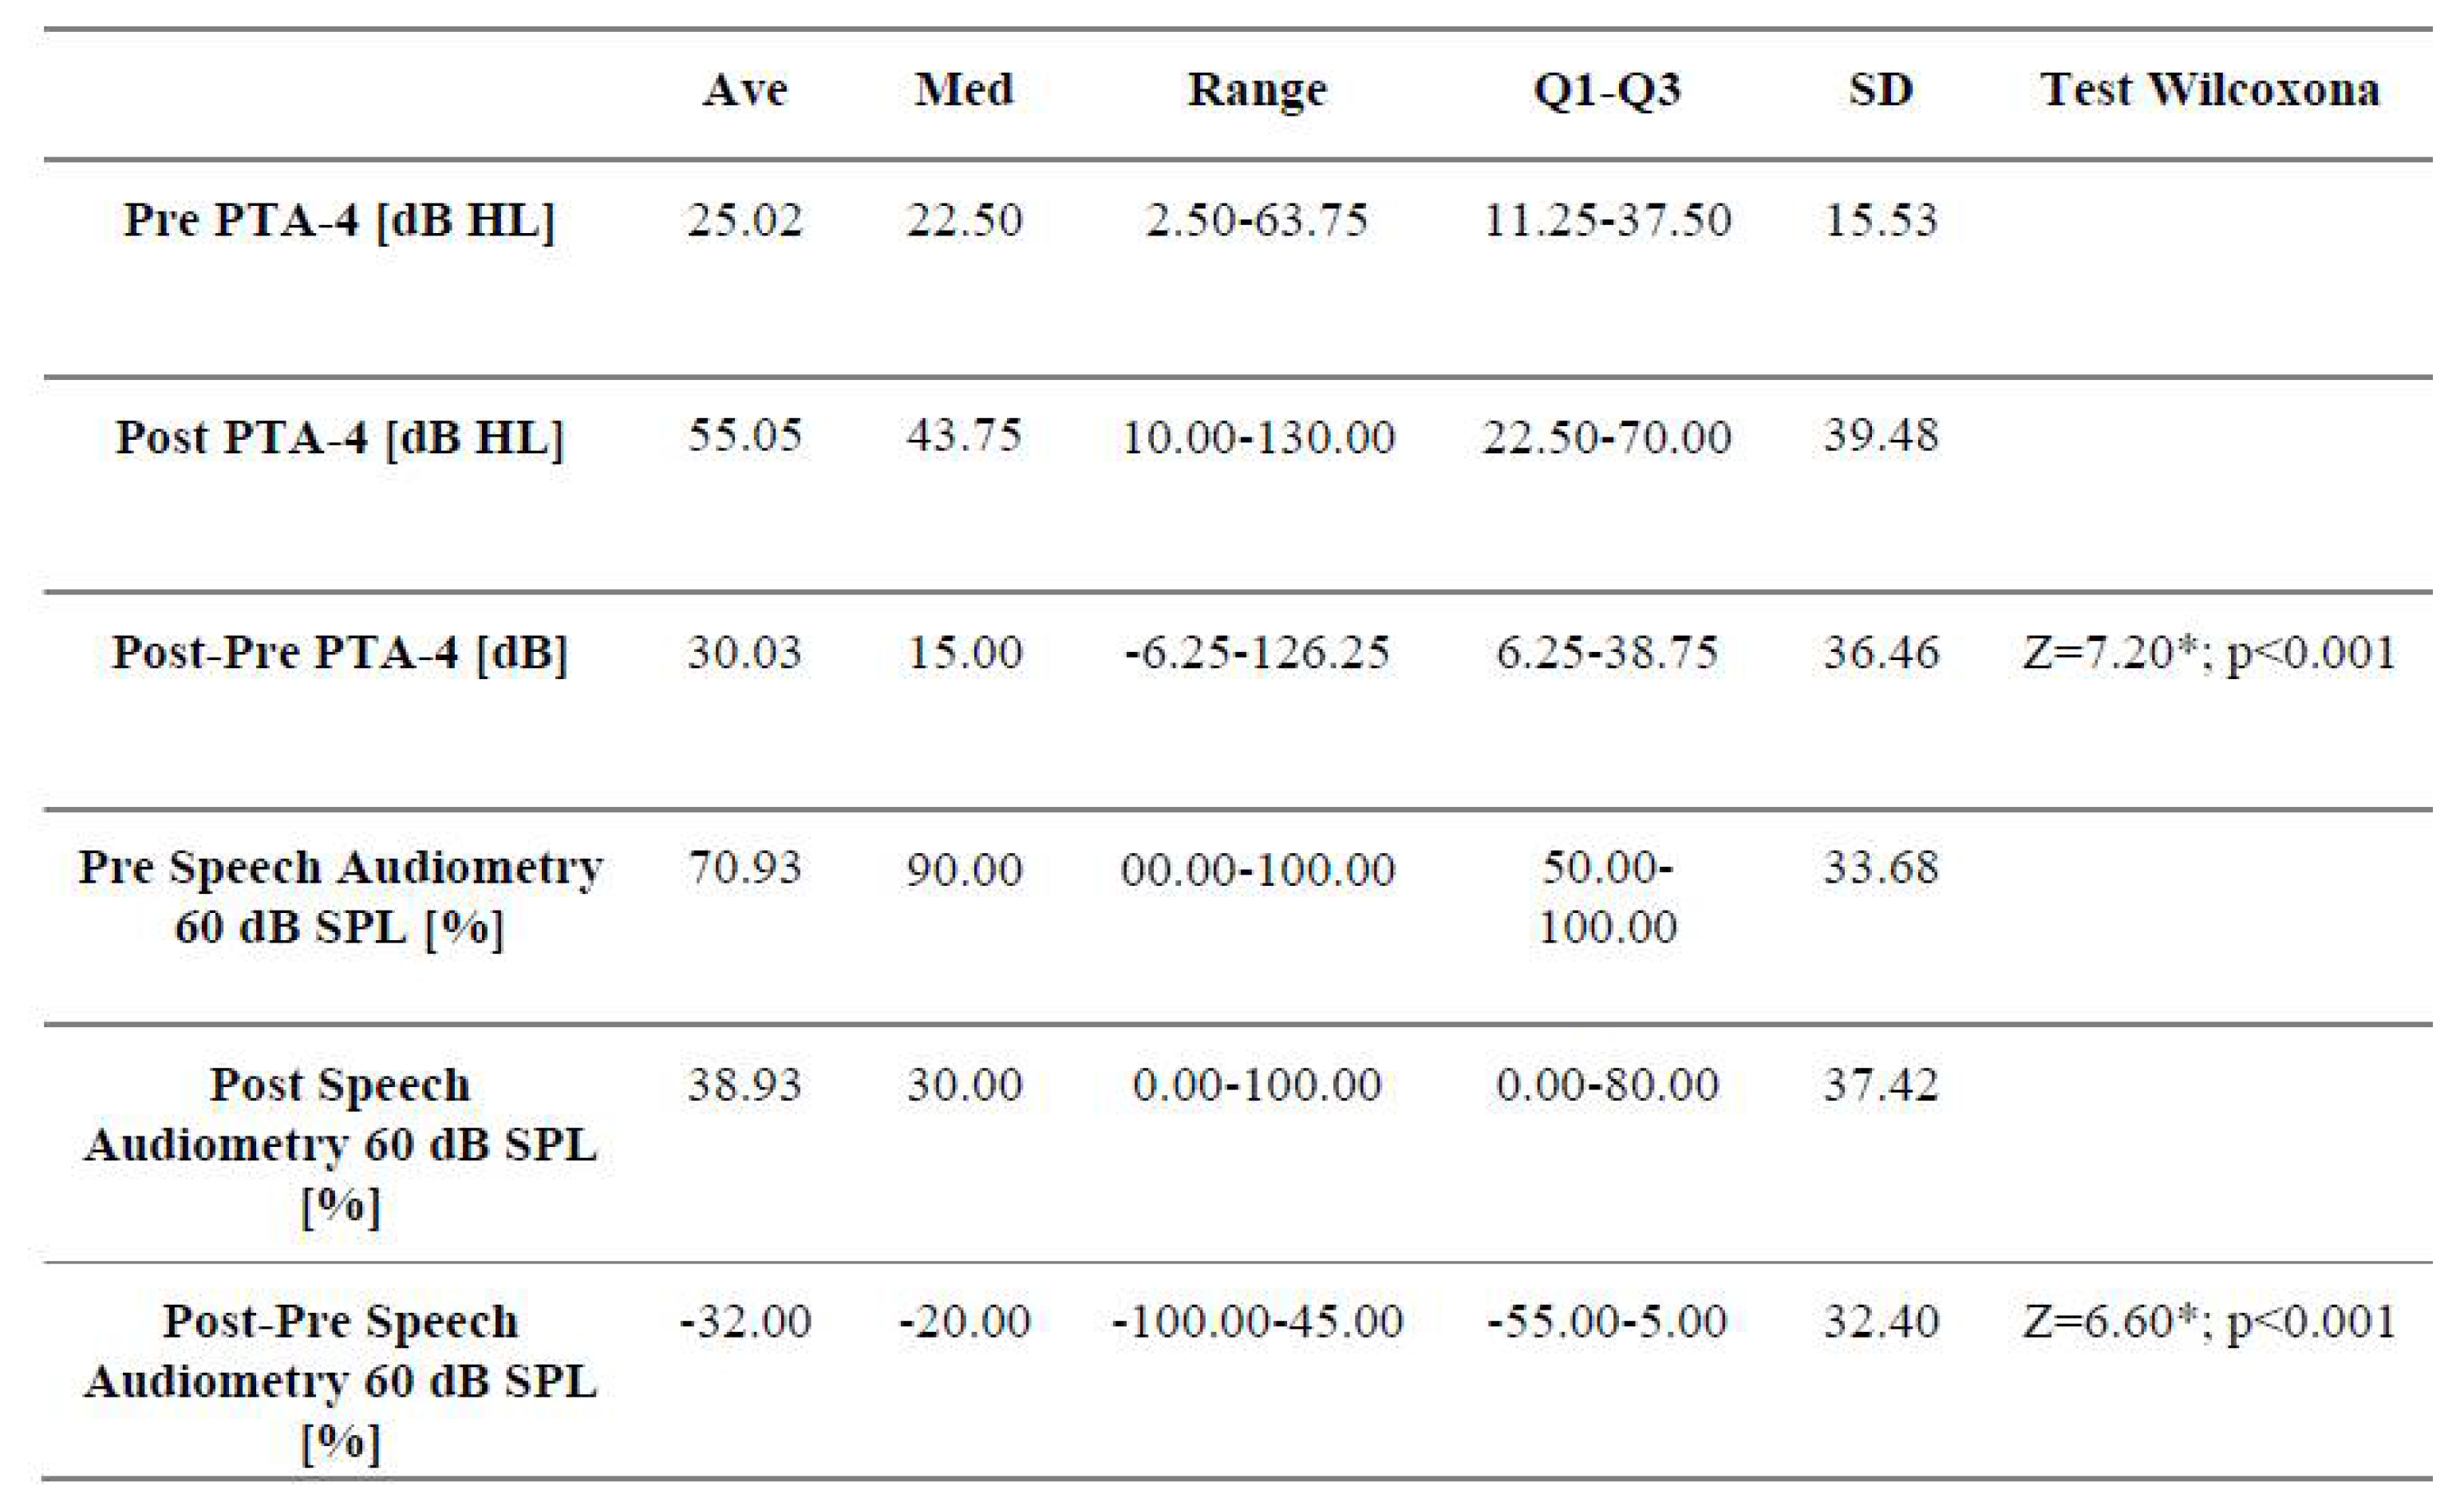Click the Q1-Q3 column header
The width and height of the screenshot is (2464, 1498).
click(1607, 90)
